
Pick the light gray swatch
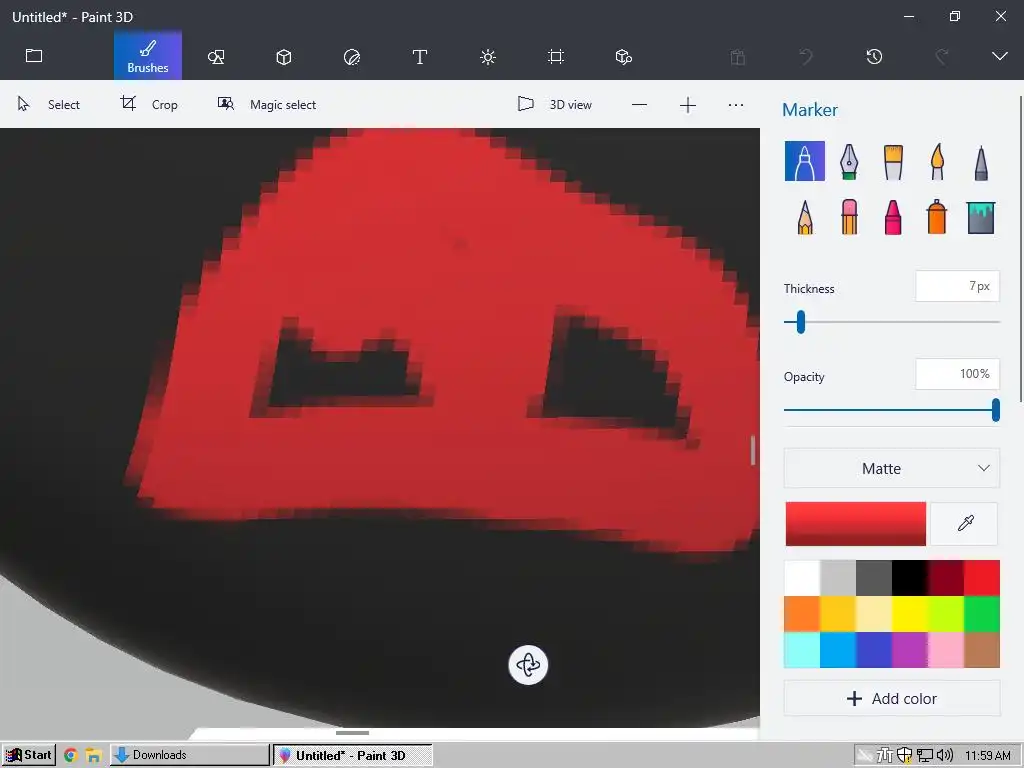pyautogui.click(x=838, y=578)
